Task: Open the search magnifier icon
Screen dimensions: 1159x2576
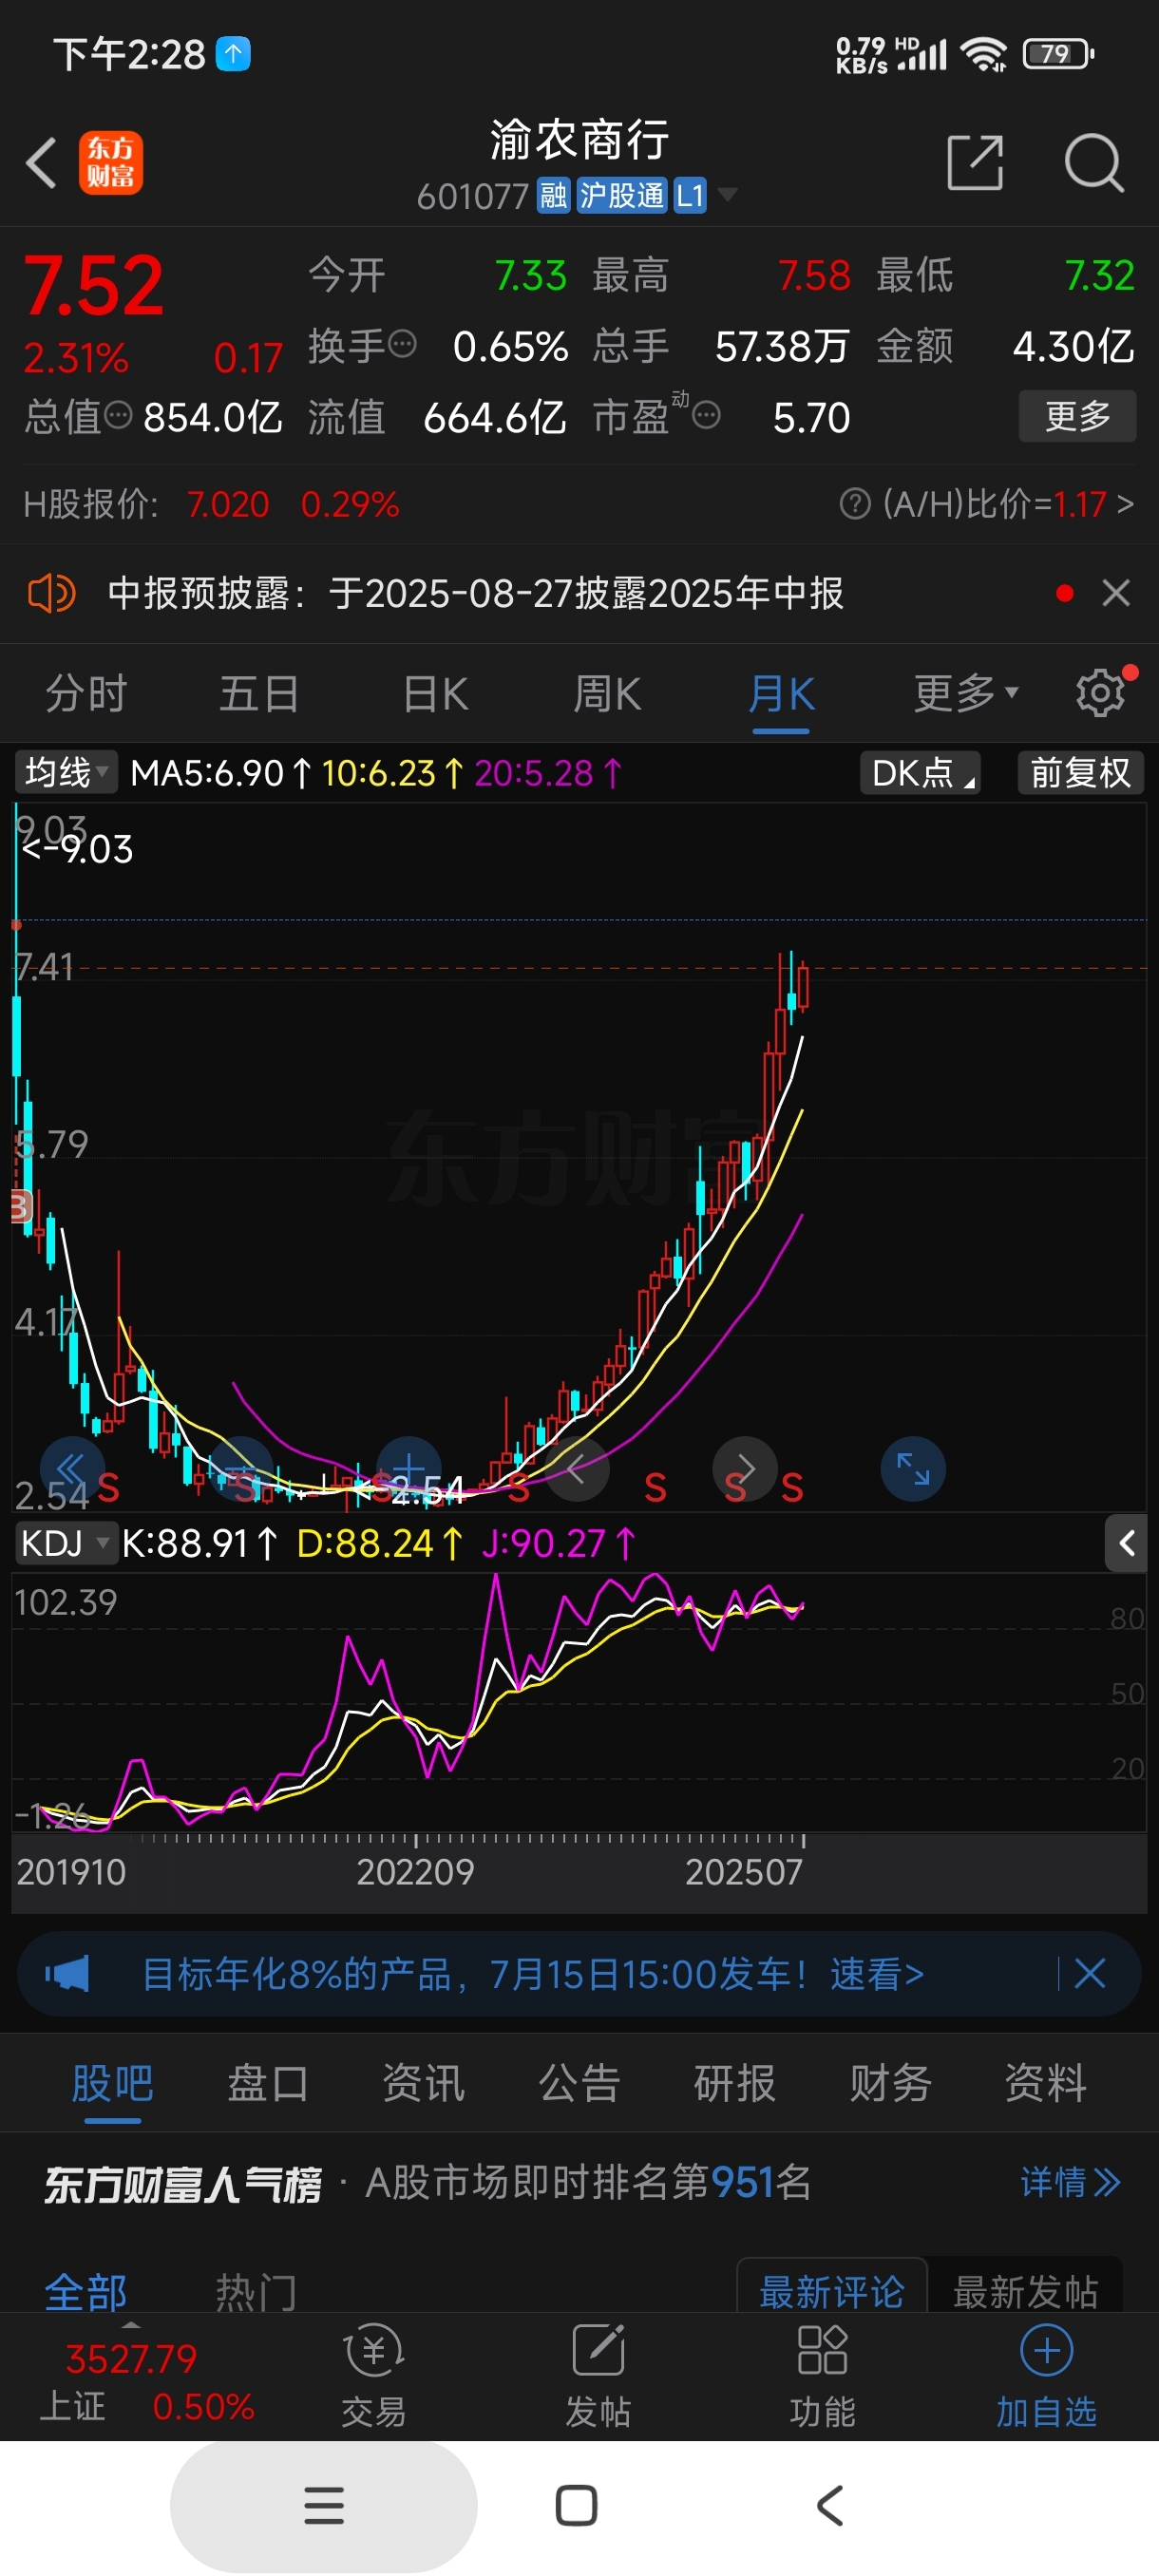Action: 1094,162
